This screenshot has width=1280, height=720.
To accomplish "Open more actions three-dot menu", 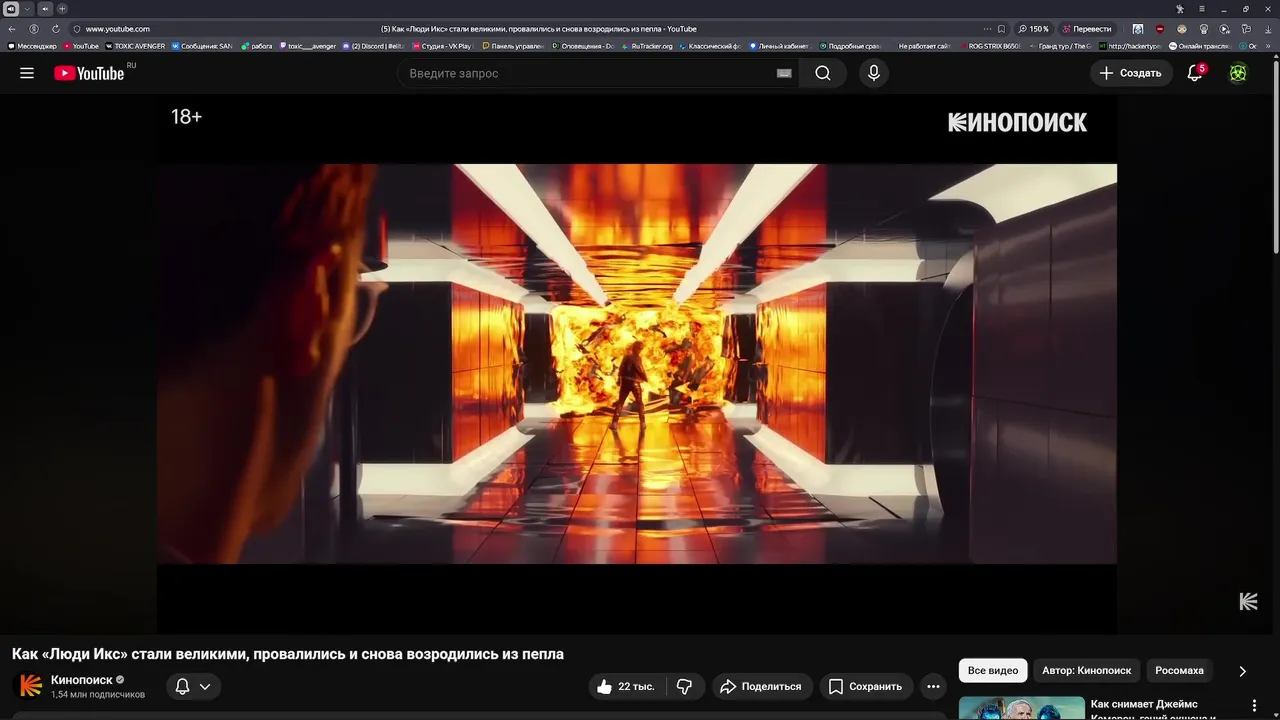I will click(933, 686).
